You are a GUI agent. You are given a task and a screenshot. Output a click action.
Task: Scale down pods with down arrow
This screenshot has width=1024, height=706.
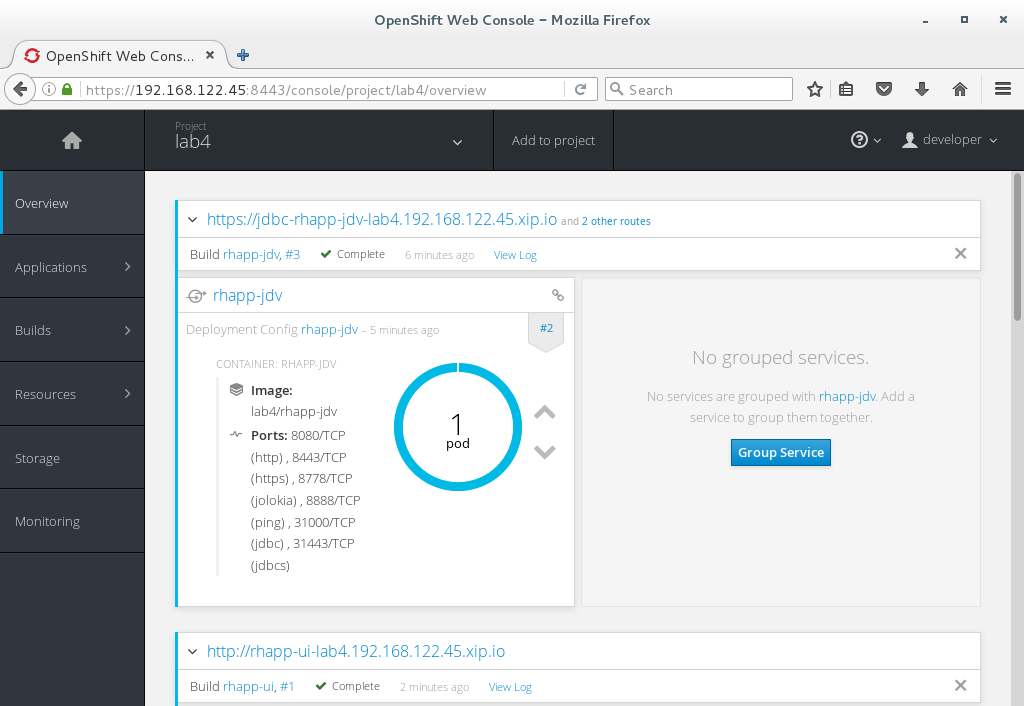pyautogui.click(x=545, y=452)
